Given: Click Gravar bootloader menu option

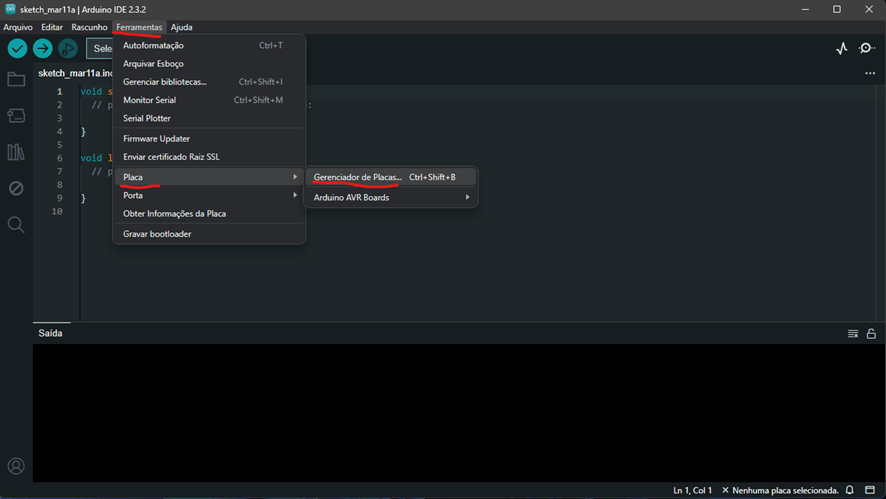Looking at the screenshot, I should [157, 234].
